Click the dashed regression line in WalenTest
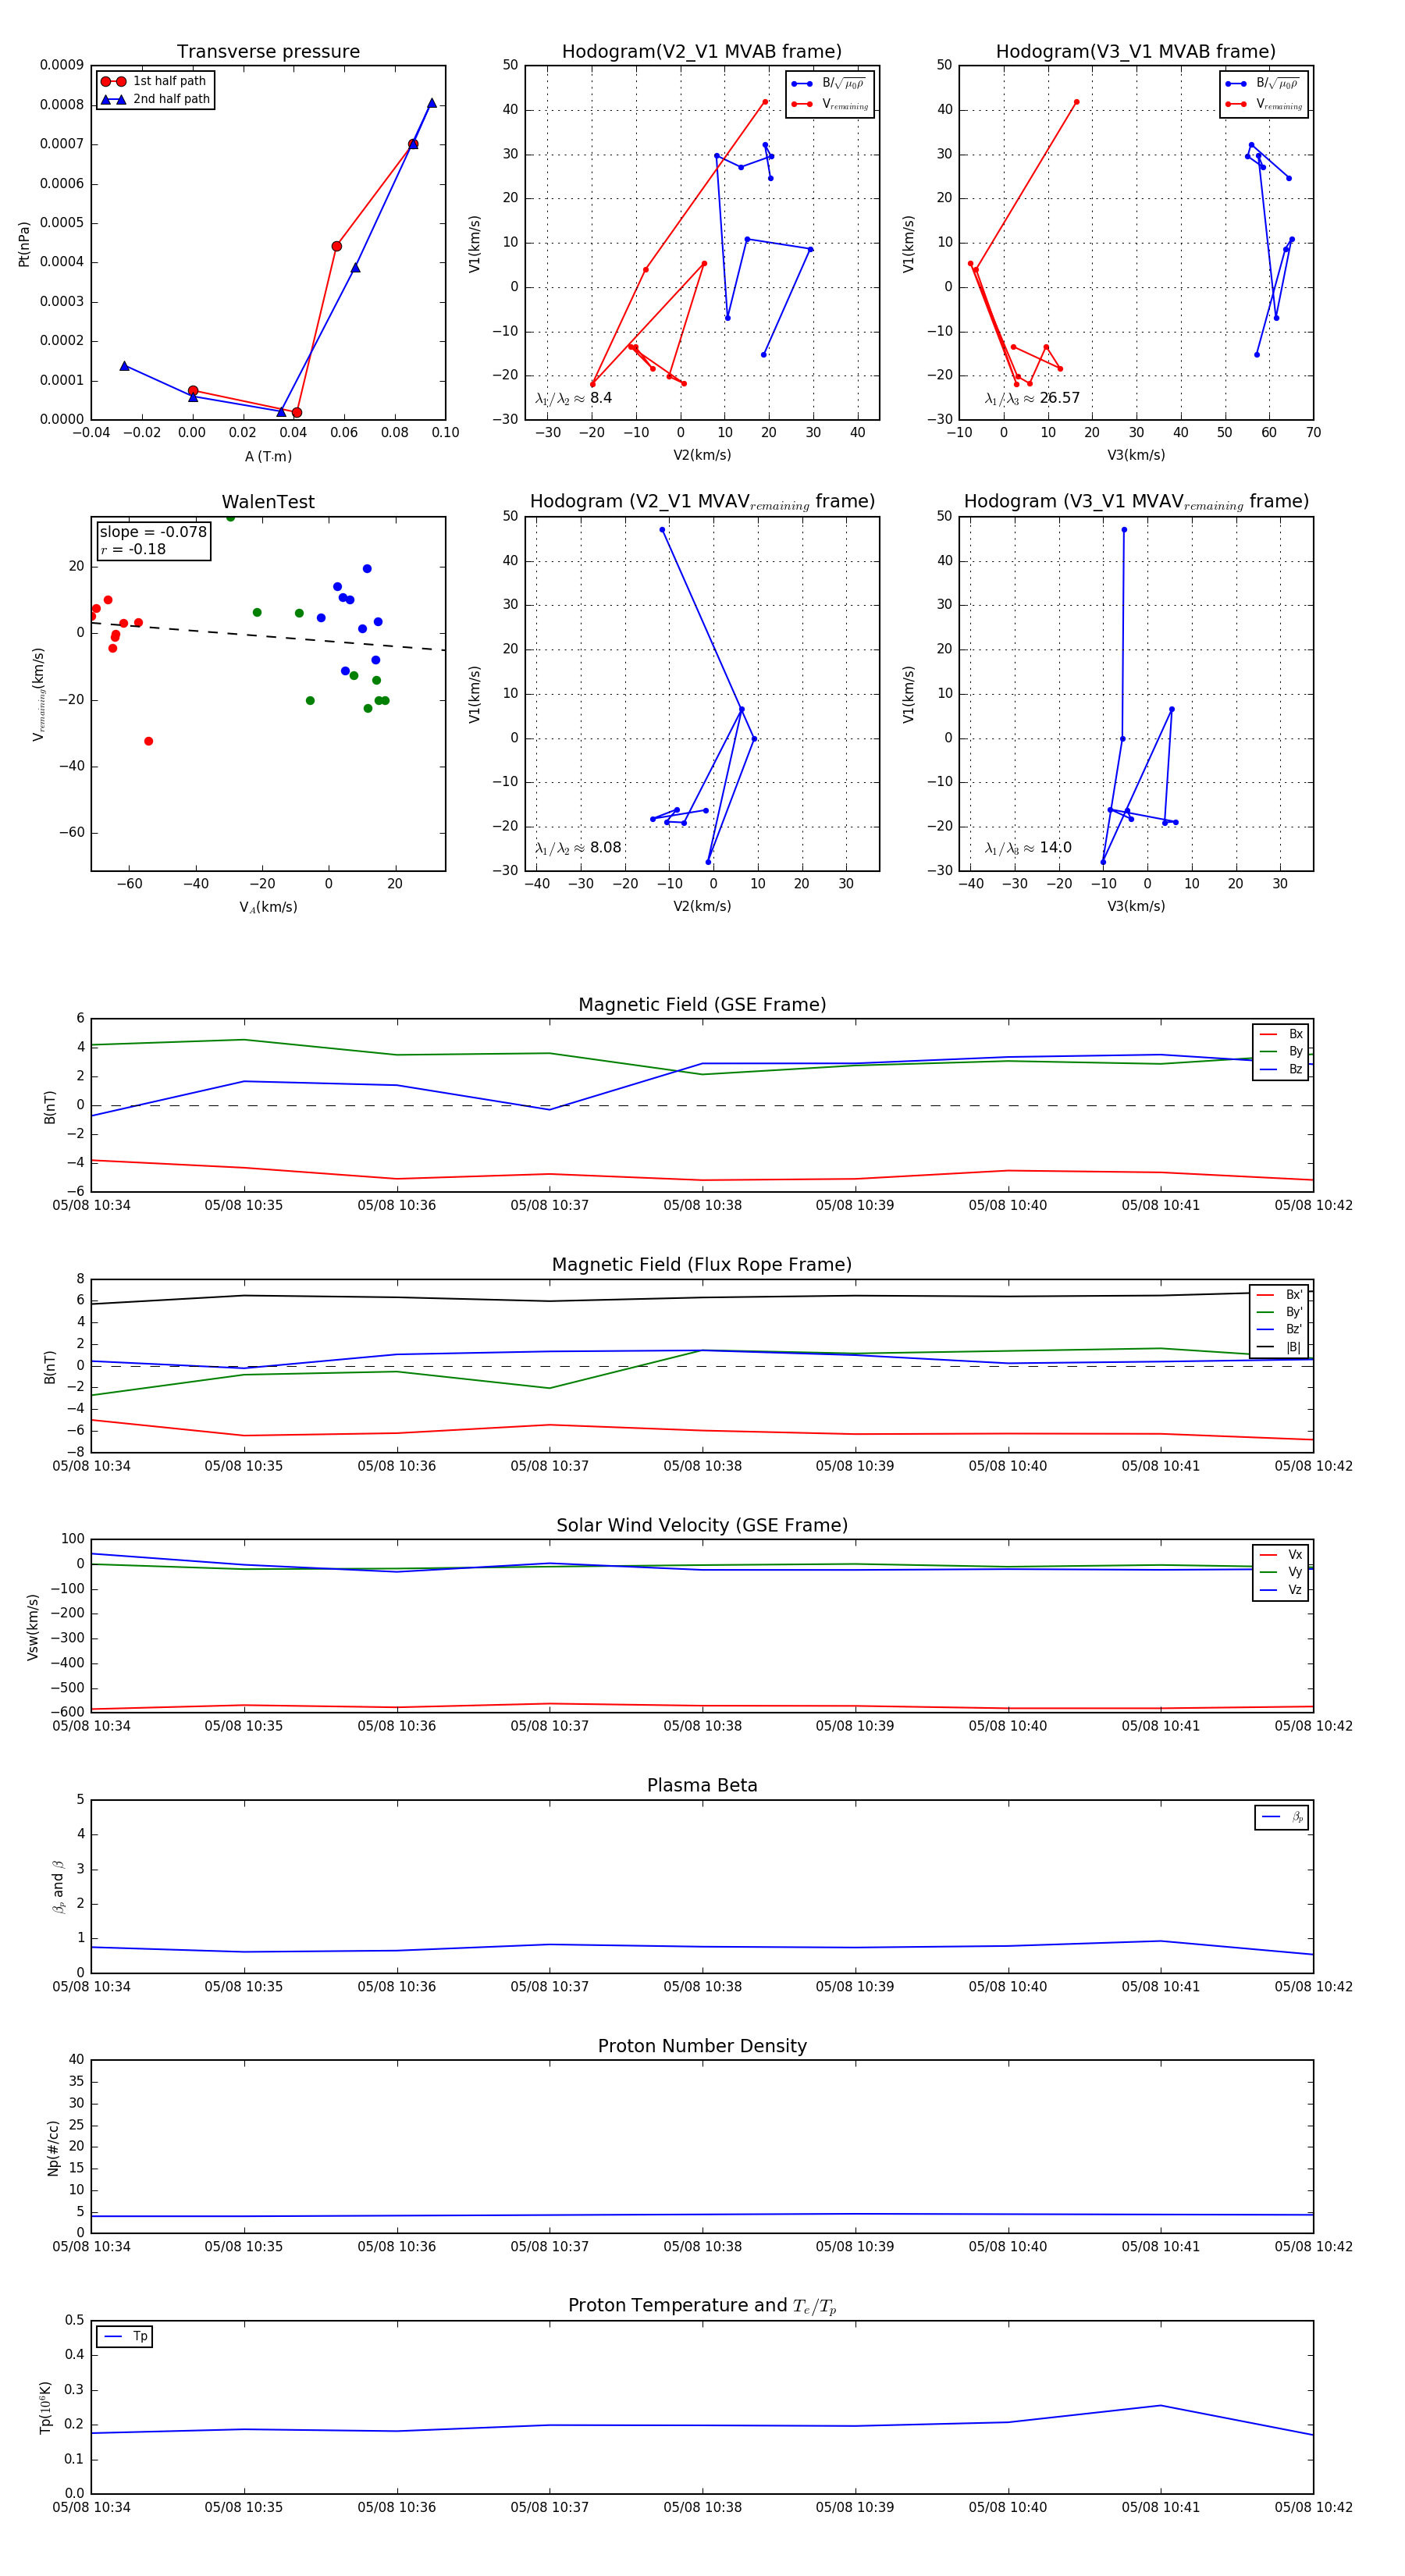This screenshot has width=1405, height=2576. pyautogui.click(x=268, y=636)
